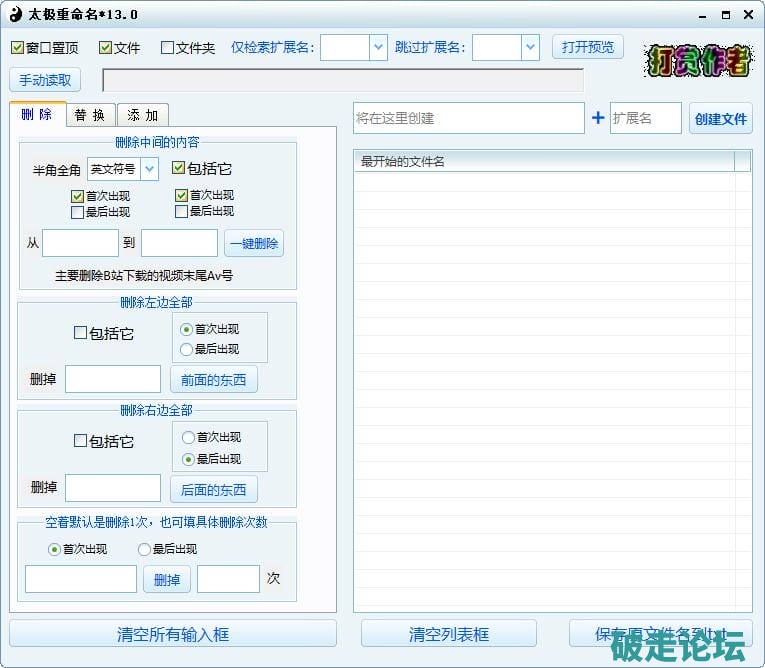The height and width of the screenshot is (668, 765).
Task: Click the 一键删除 button
Action: pos(253,243)
